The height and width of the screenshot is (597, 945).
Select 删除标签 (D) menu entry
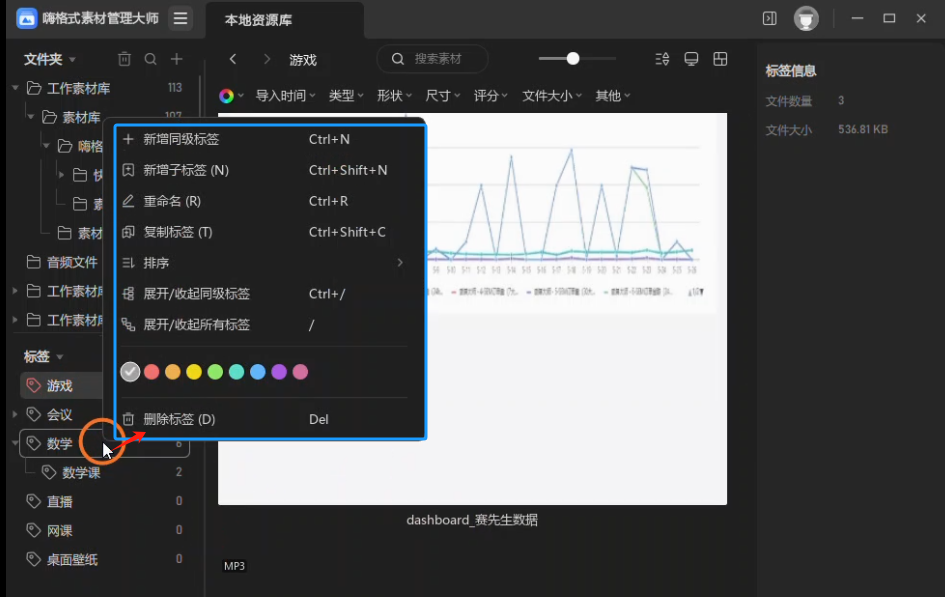[263, 419]
